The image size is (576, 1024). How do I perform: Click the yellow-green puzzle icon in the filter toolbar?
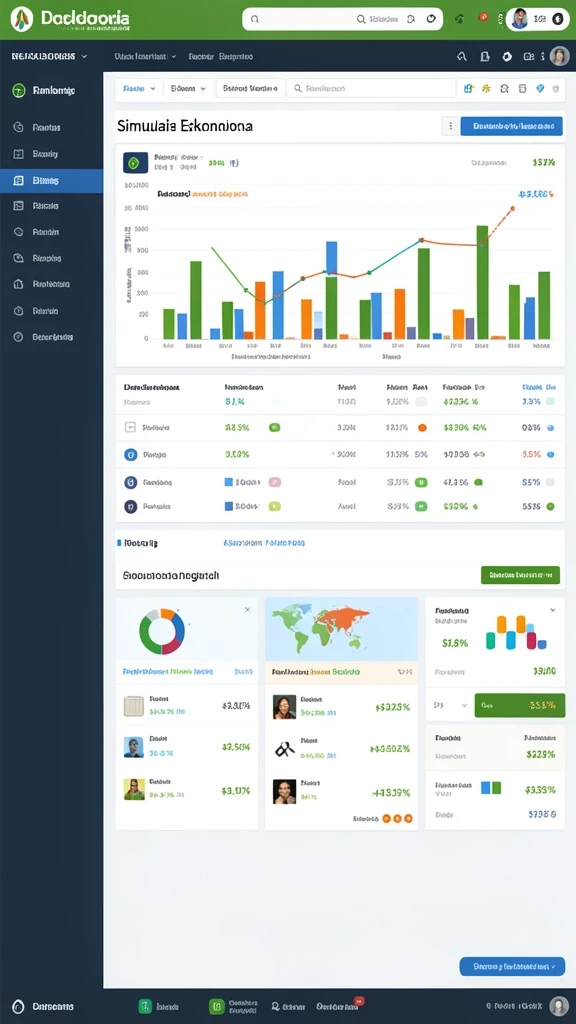click(x=485, y=88)
